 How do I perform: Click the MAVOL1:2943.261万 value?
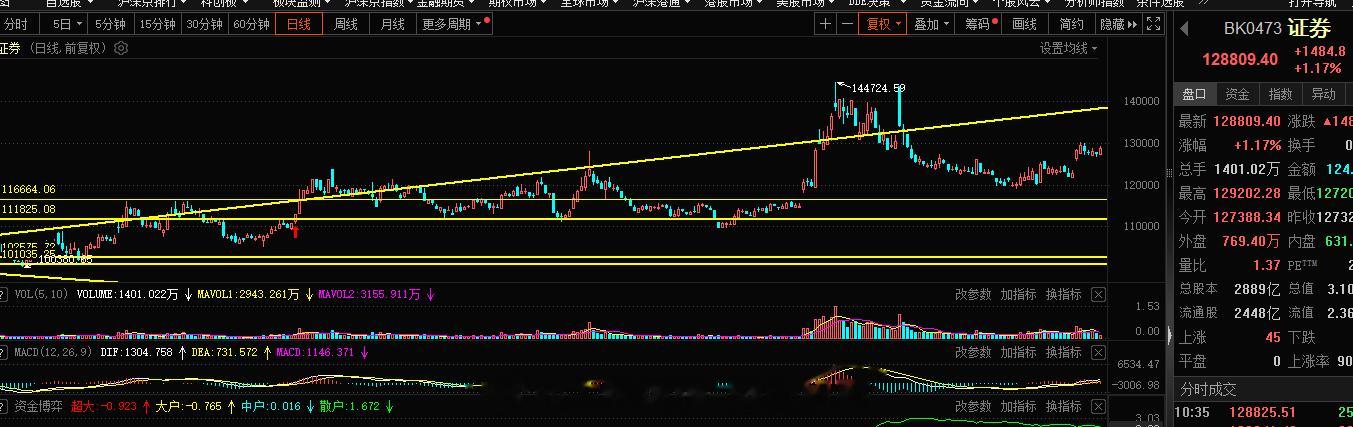(248, 294)
